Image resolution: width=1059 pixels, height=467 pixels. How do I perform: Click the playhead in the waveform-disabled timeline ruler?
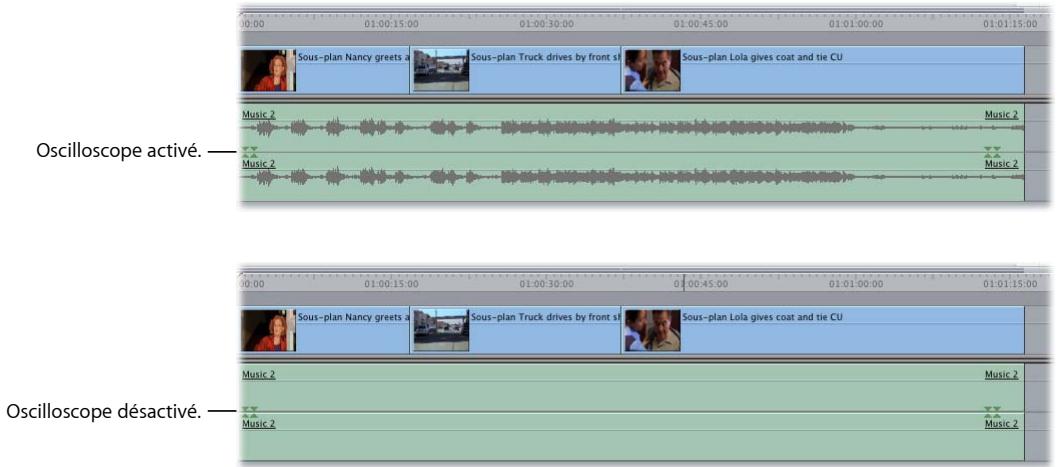tap(683, 282)
